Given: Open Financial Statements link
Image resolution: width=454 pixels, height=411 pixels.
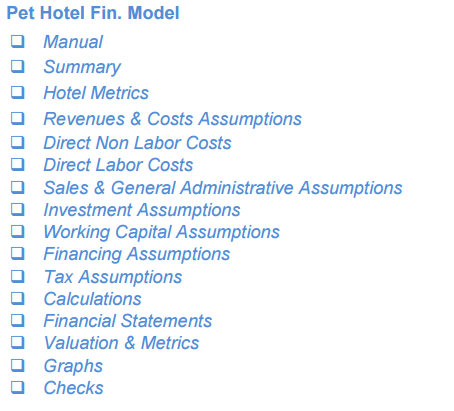Looking at the screenshot, I should click(x=128, y=321).
